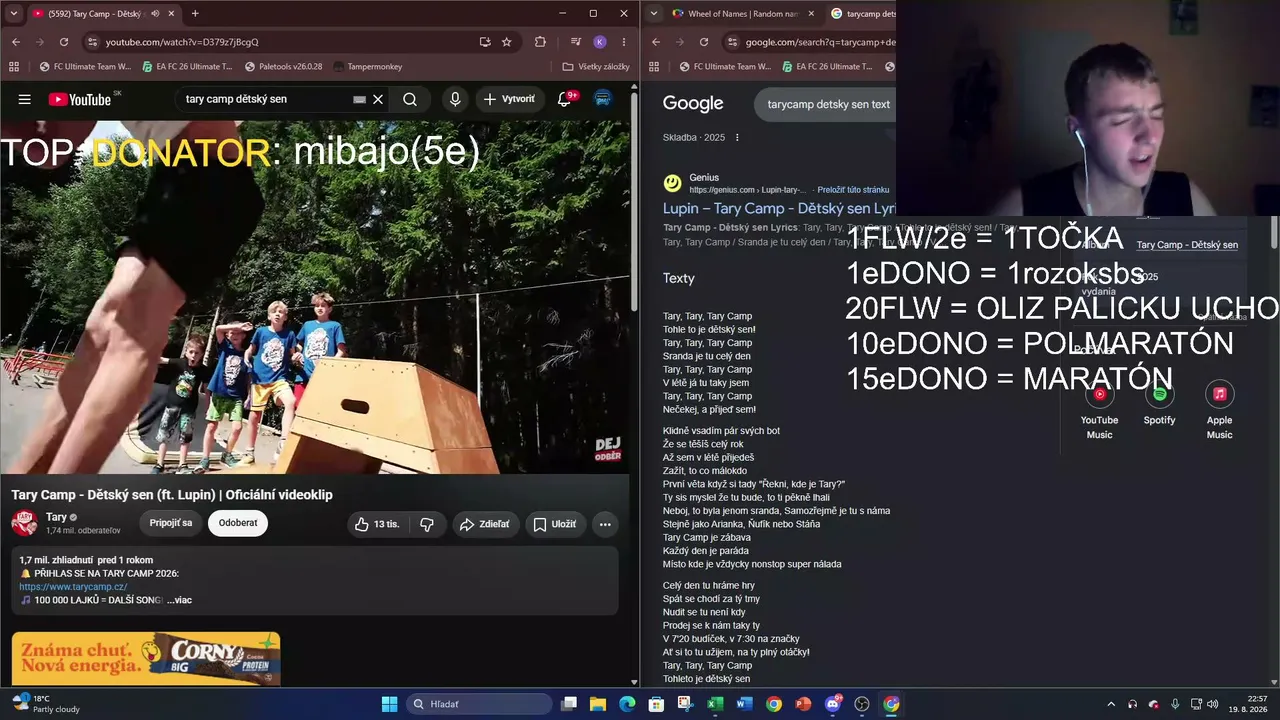This screenshot has height=720, width=1280.
Task: Like the Tary Camp video
Action: click(376, 524)
